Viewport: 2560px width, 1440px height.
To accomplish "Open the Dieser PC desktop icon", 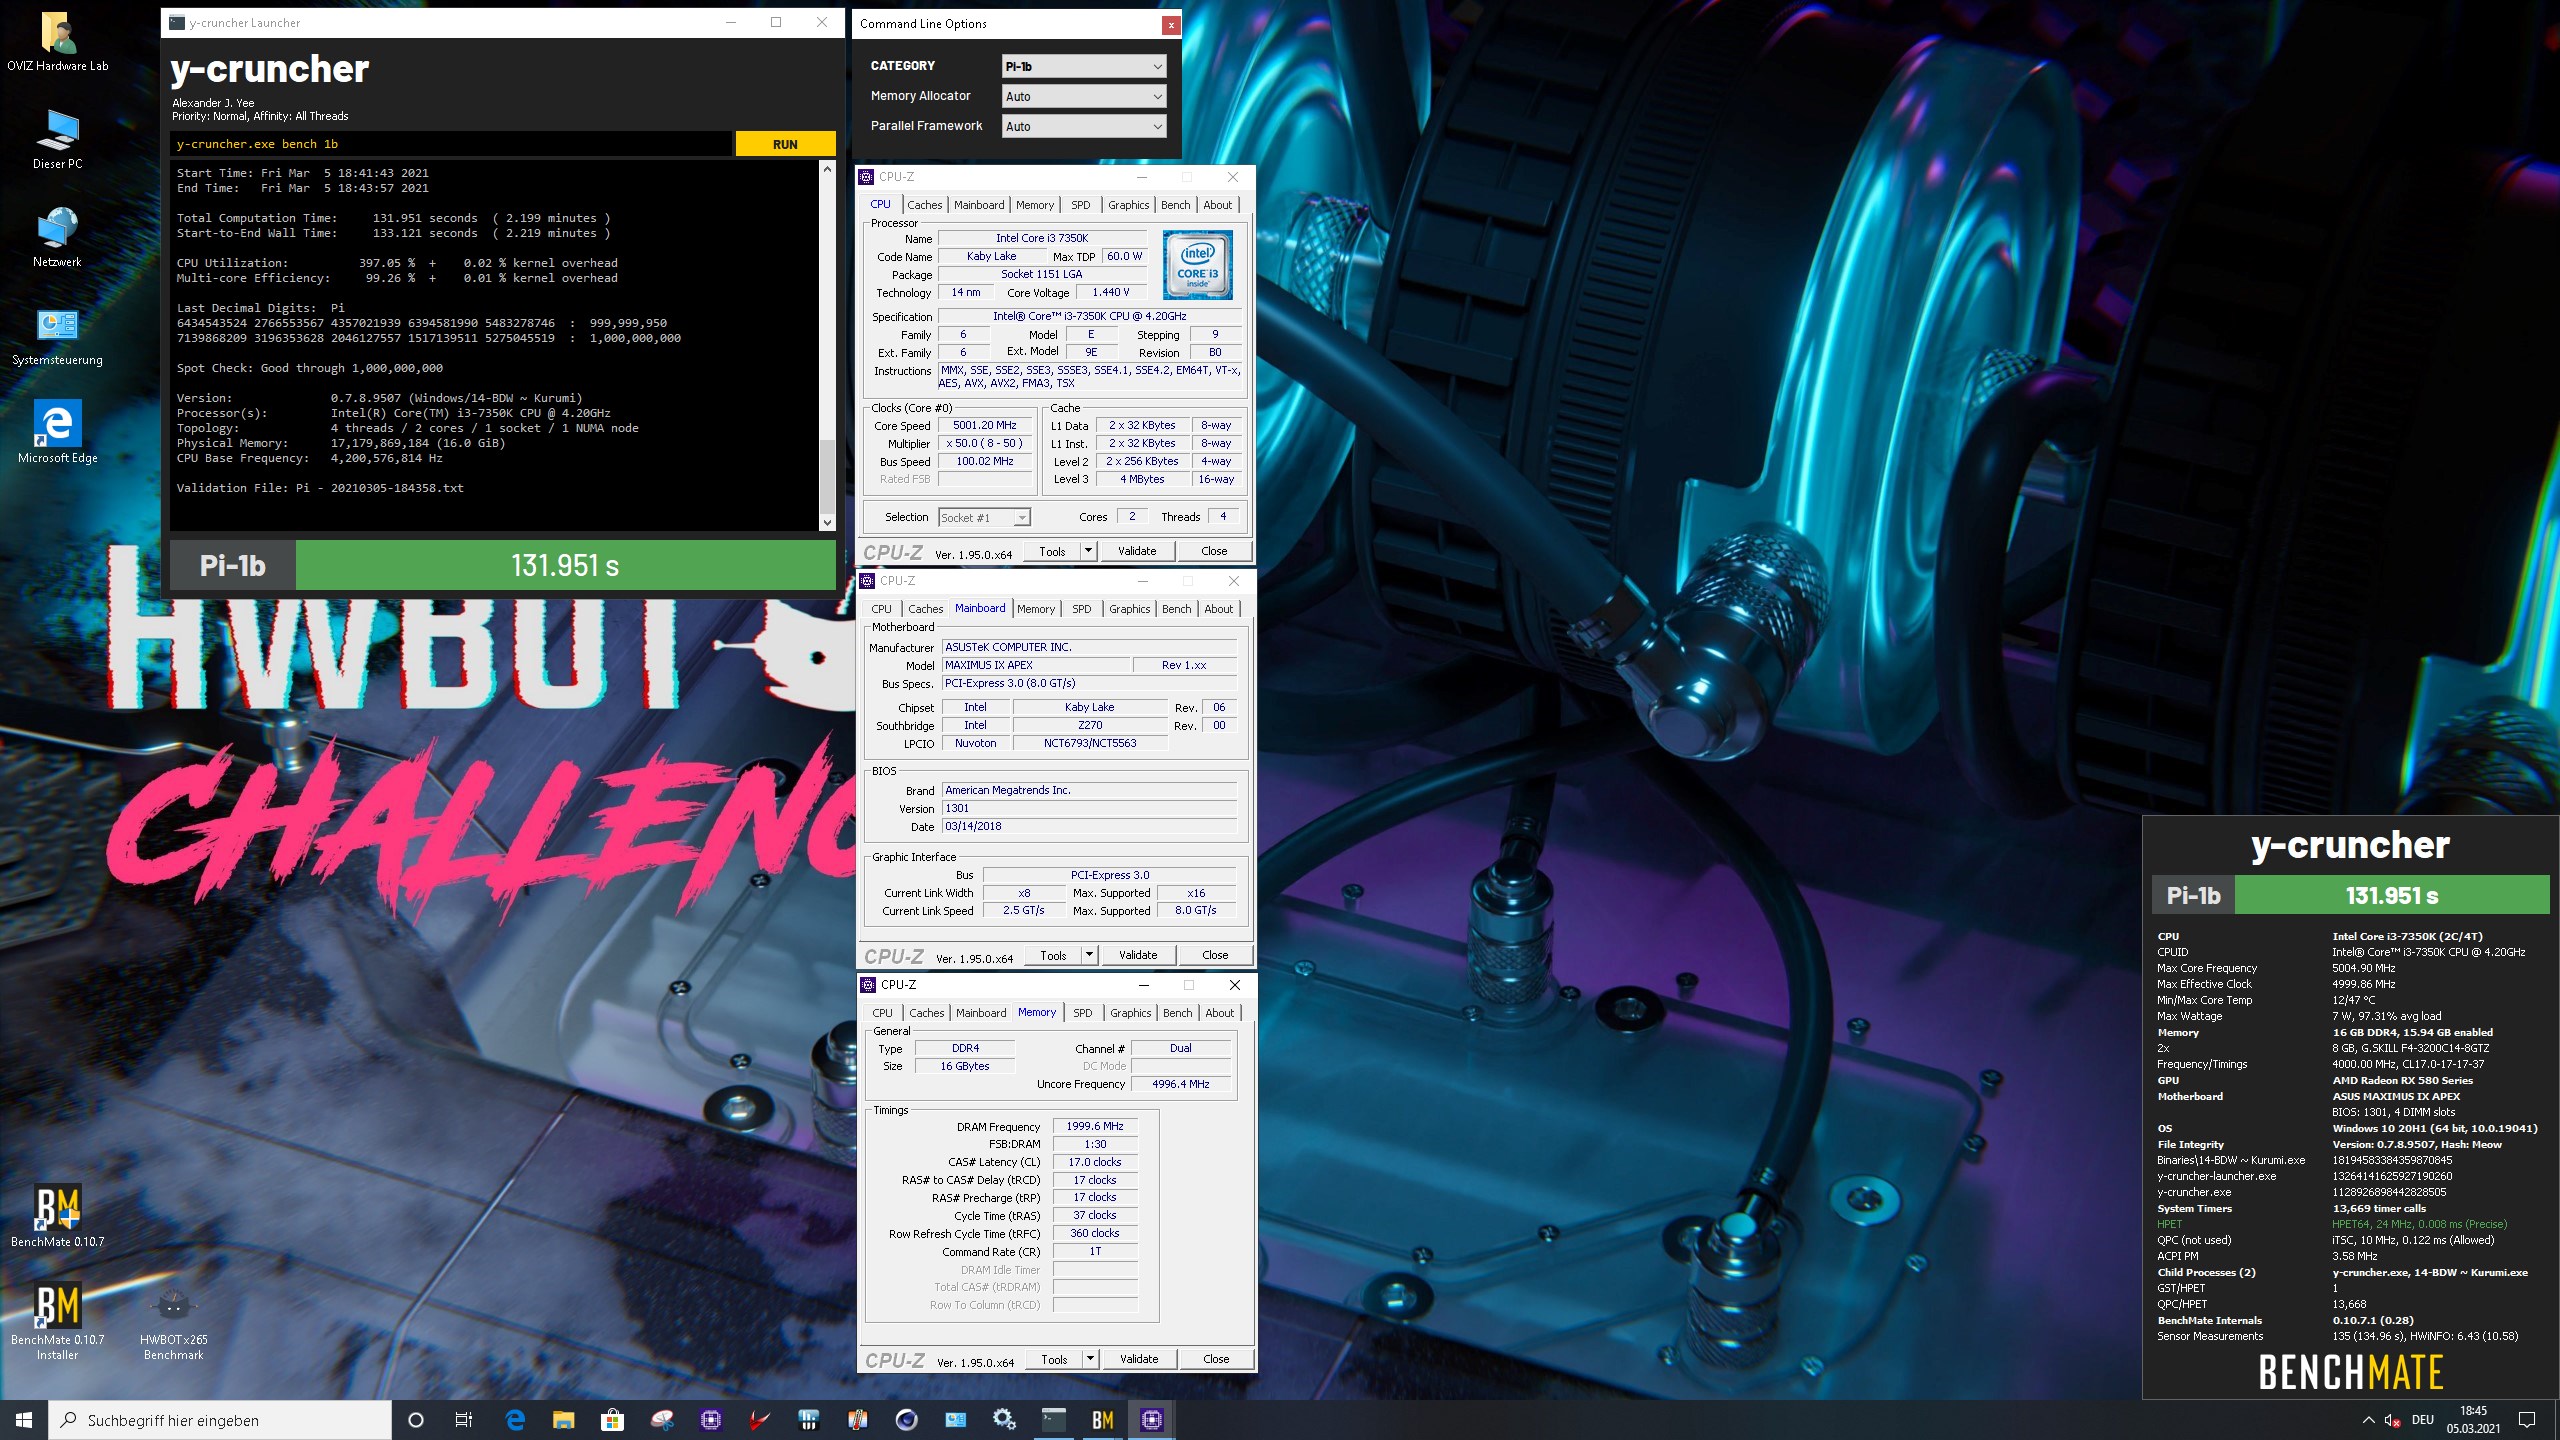I will point(58,138).
